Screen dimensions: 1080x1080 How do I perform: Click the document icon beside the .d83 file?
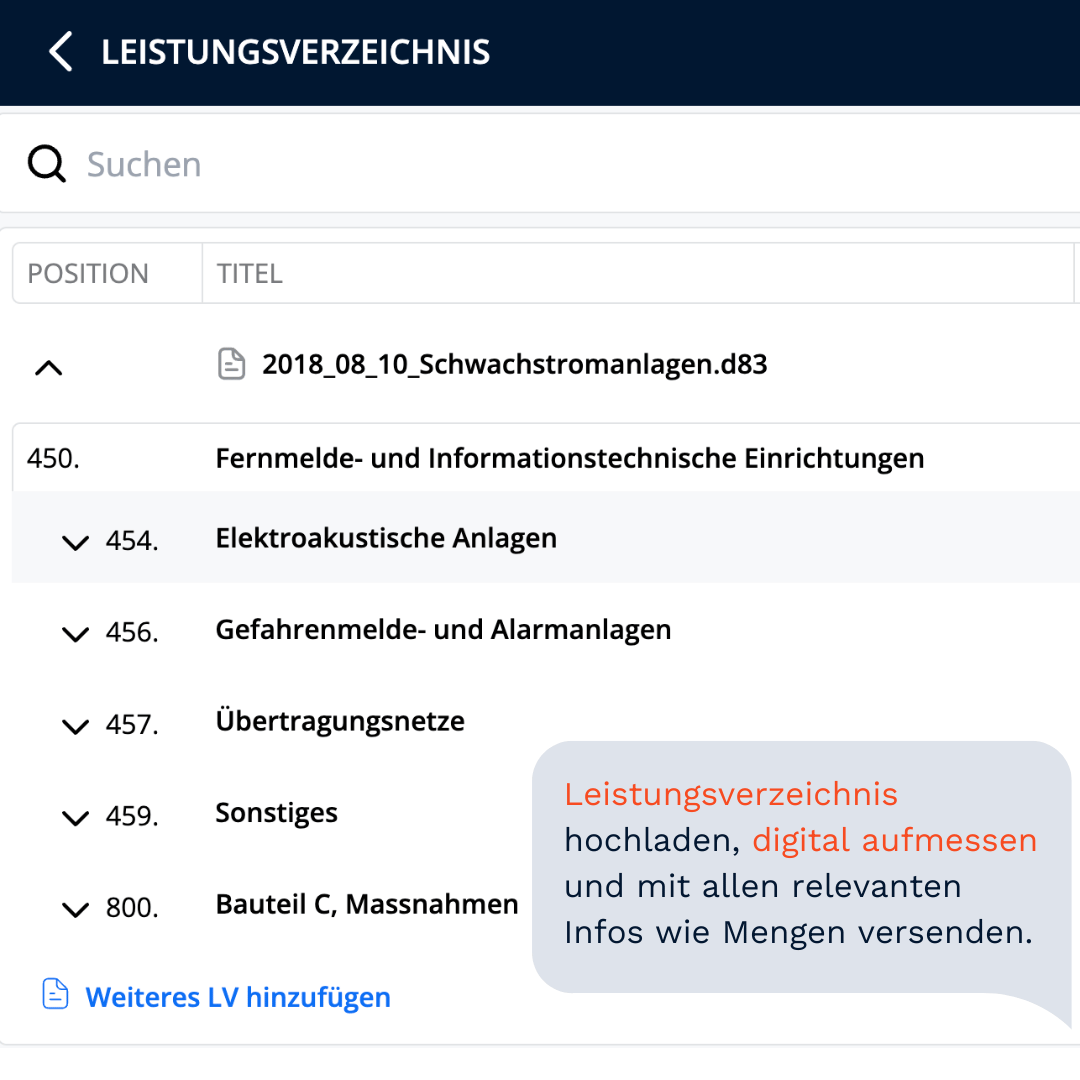[x=231, y=364]
